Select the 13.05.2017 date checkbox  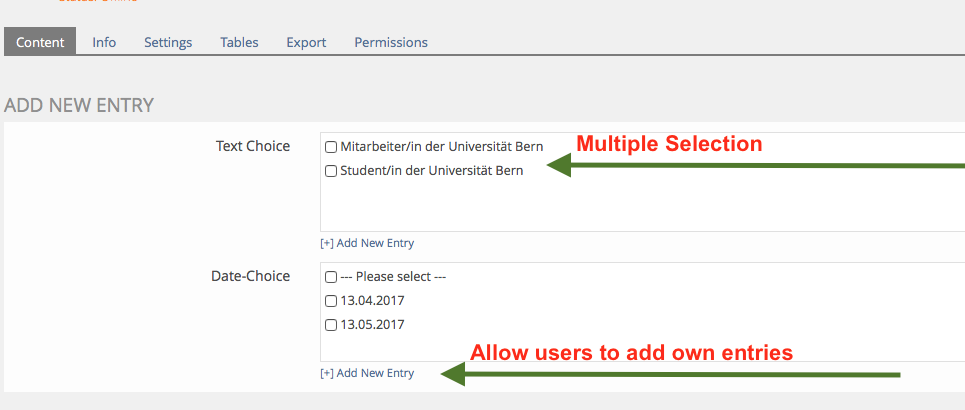[331, 325]
